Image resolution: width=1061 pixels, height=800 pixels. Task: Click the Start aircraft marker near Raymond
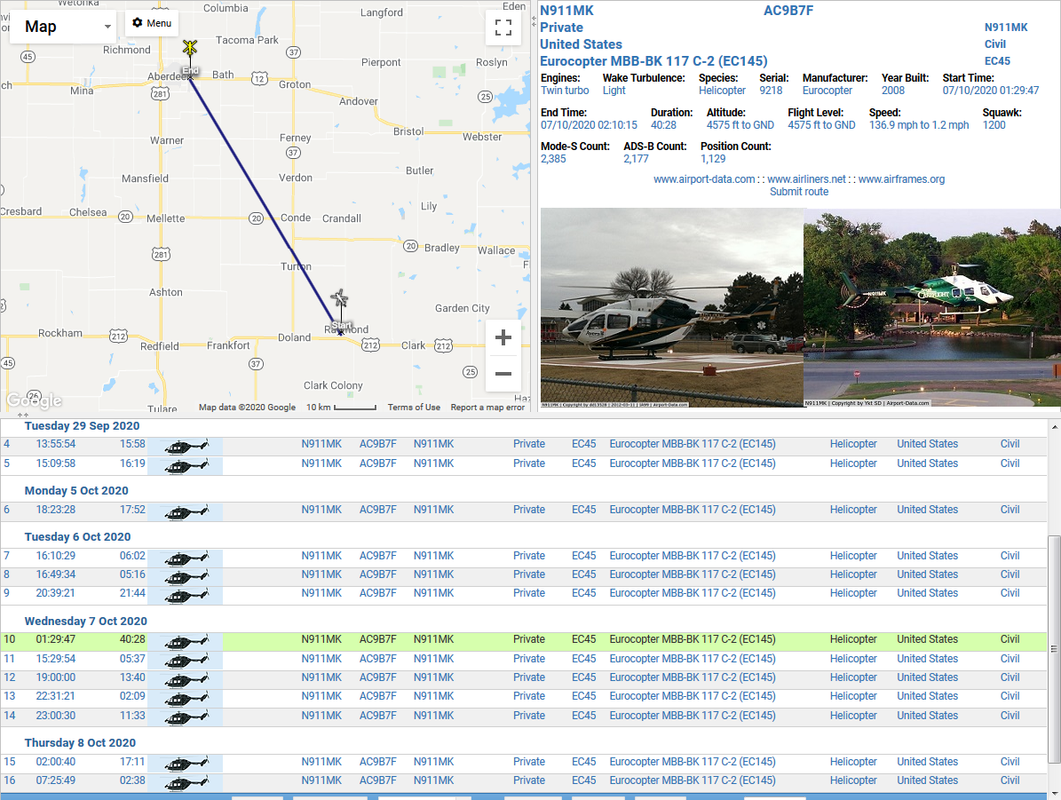point(340,298)
